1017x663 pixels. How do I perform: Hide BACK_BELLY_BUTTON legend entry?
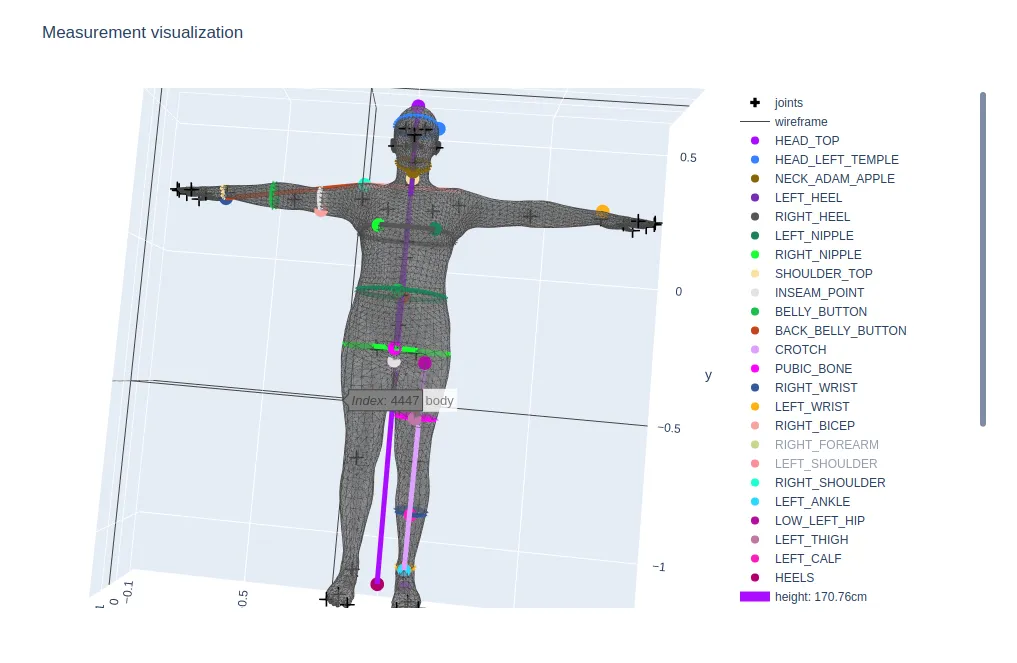840,330
